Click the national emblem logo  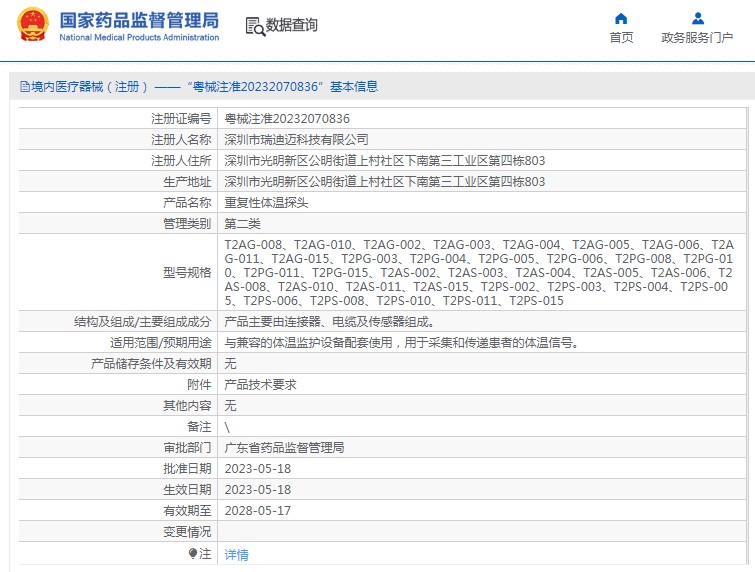coord(33,25)
